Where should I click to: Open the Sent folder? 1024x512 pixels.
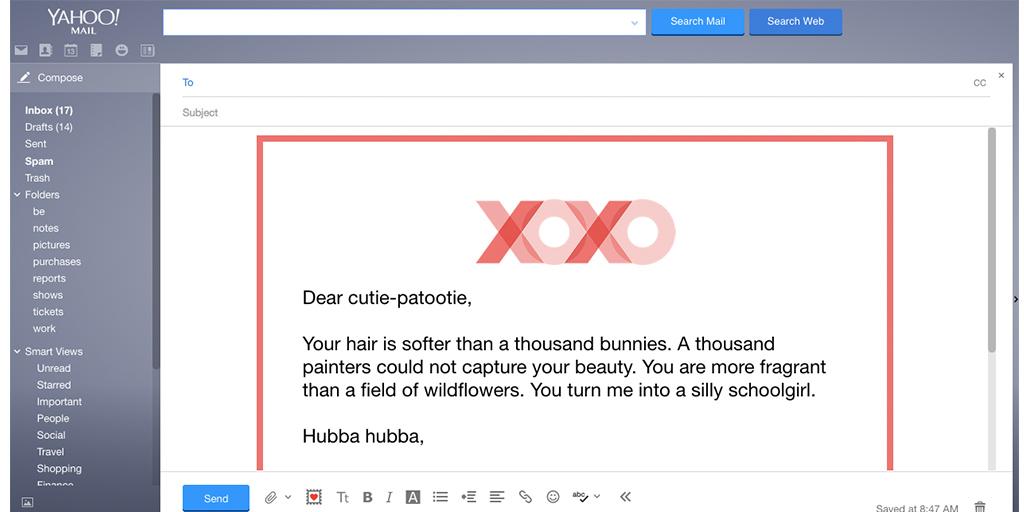click(36, 144)
